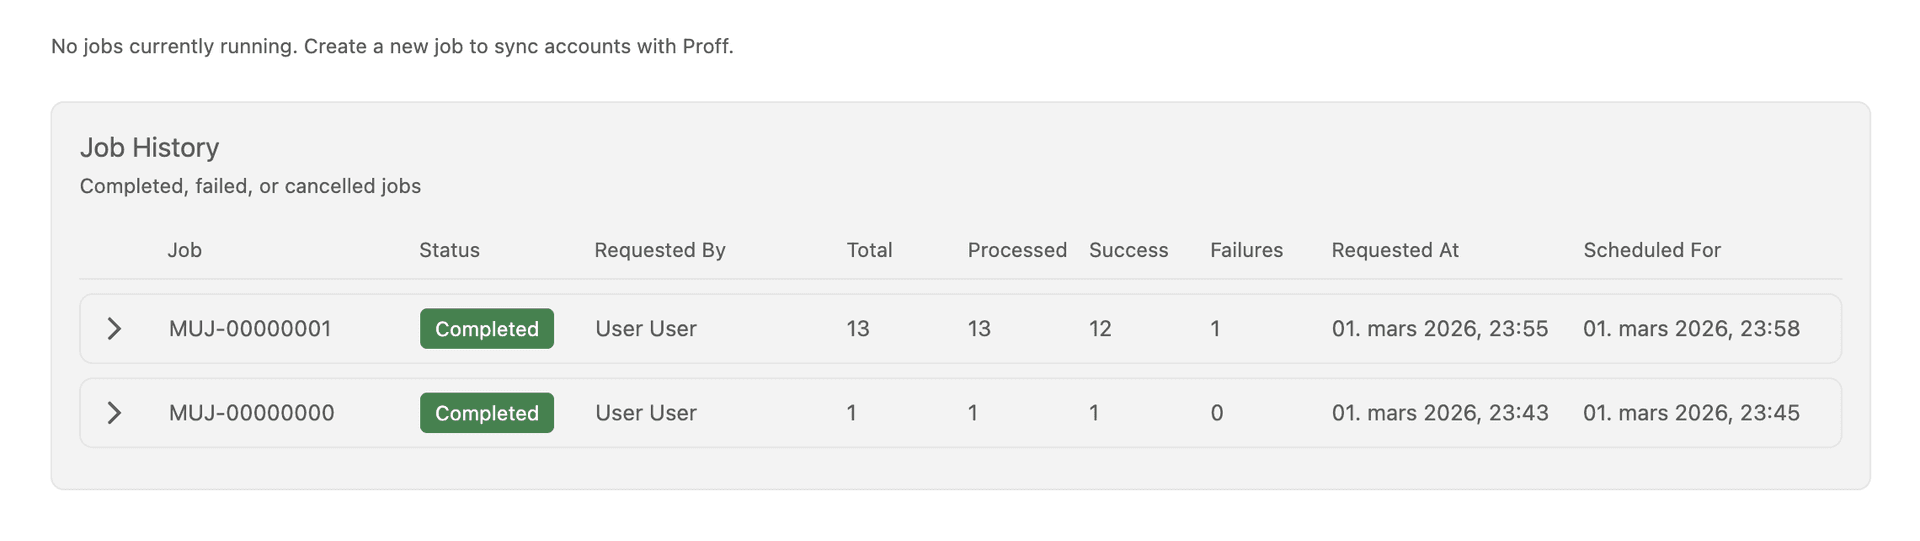Click the Job column header
This screenshot has height=541, width=1920.
click(x=185, y=250)
